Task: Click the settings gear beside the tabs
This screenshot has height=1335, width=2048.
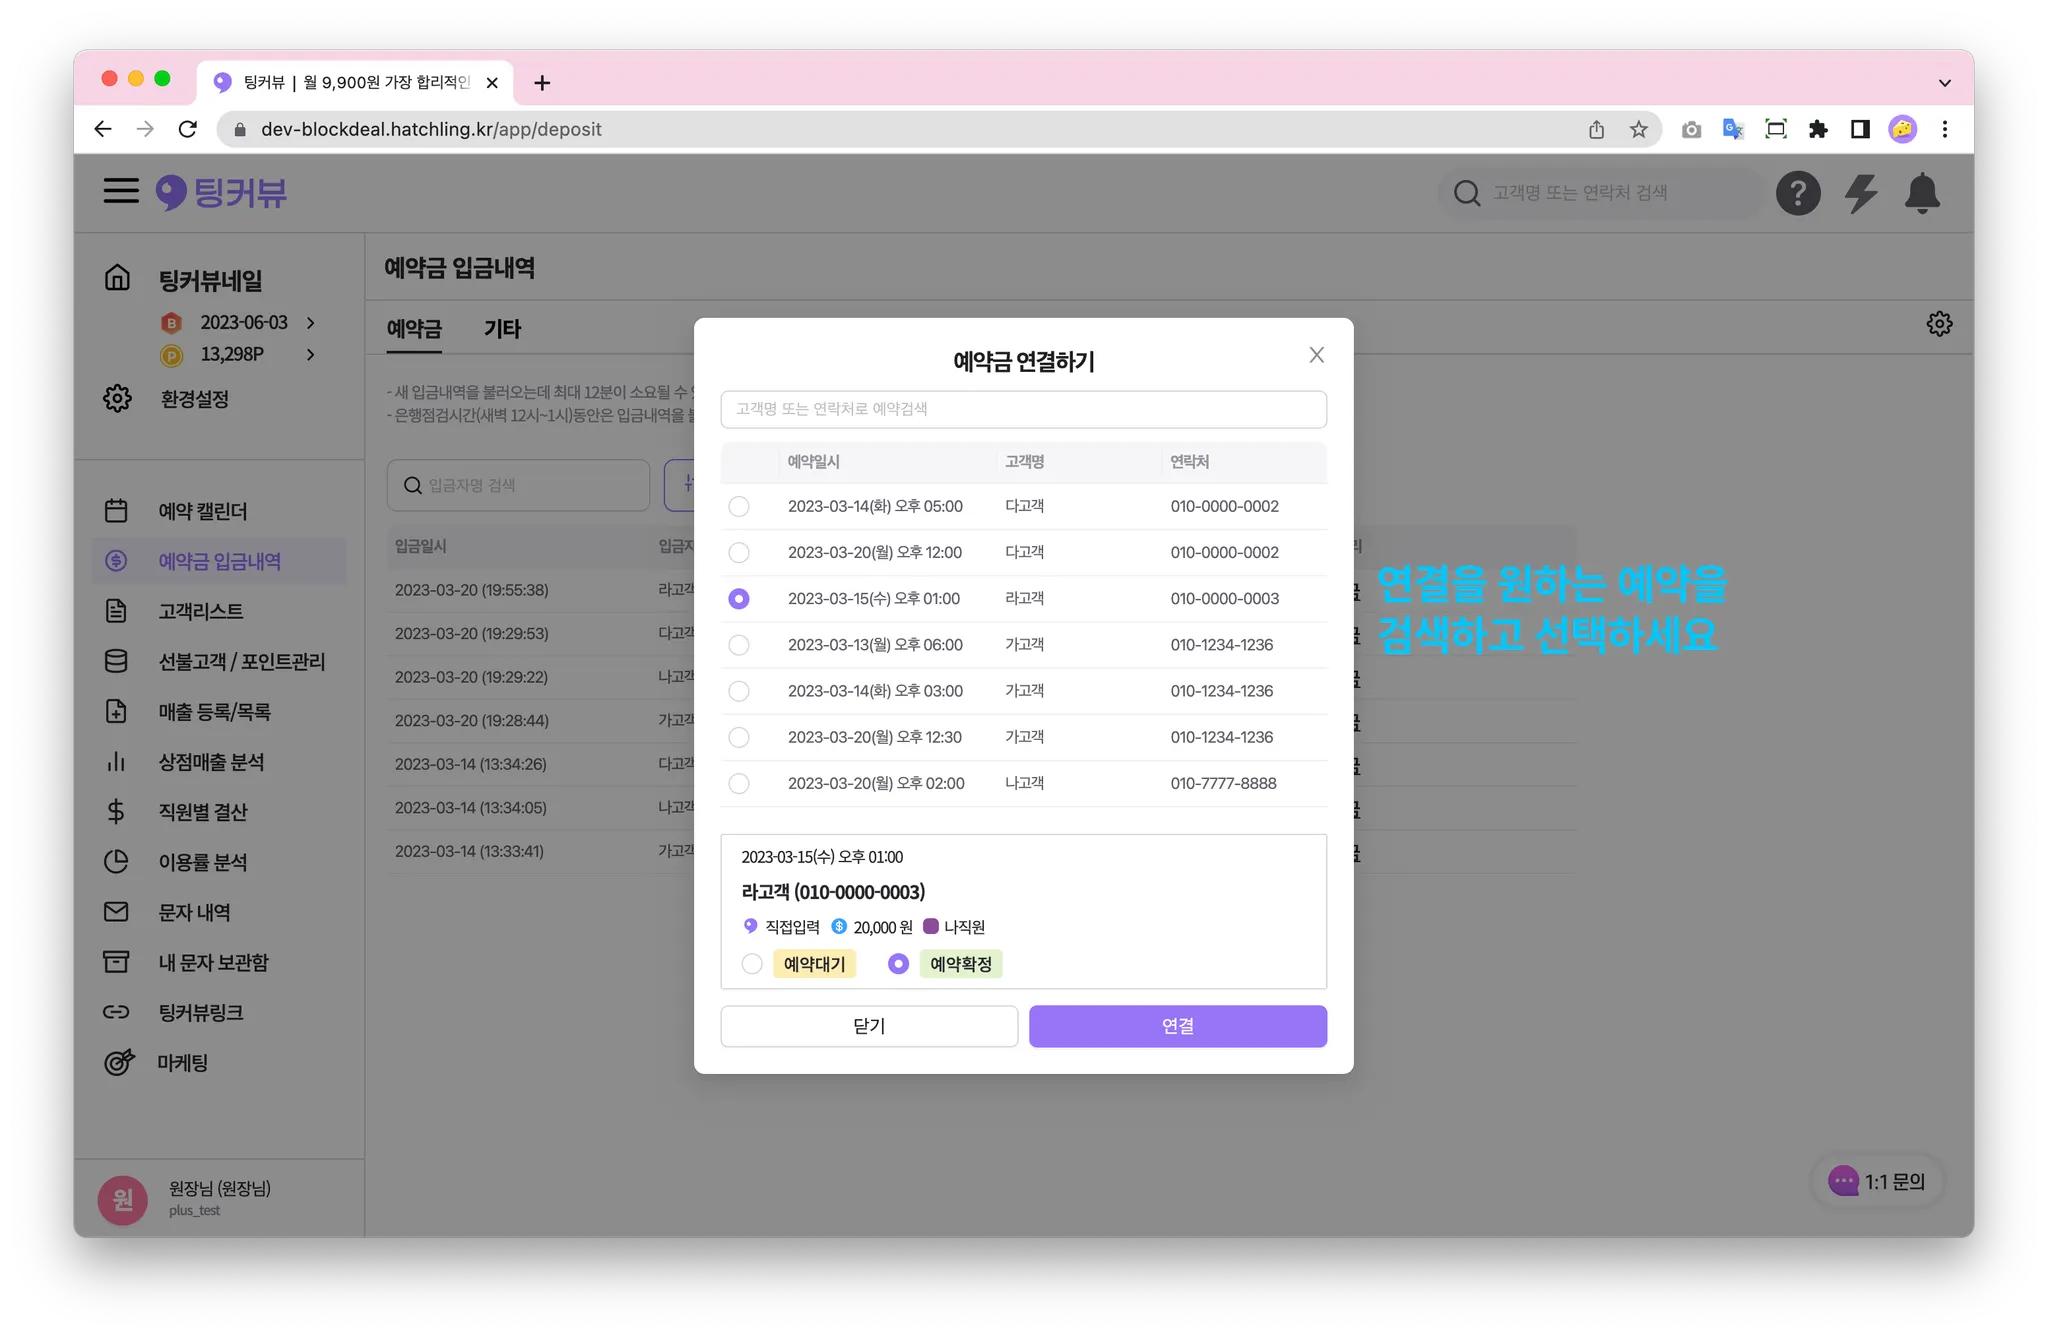Action: (x=1939, y=324)
